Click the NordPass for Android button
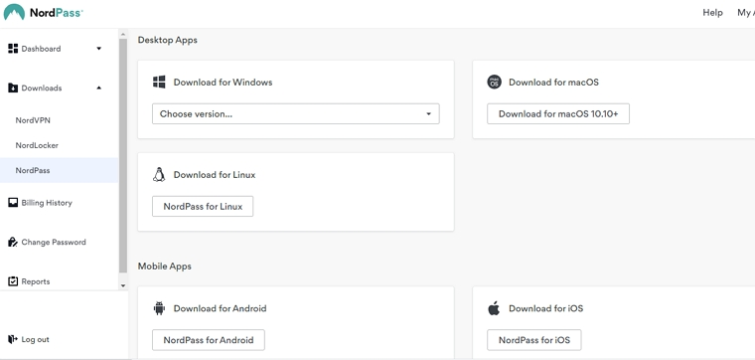The height and width of the screenshot is (360, 755). tap(208, 340)
